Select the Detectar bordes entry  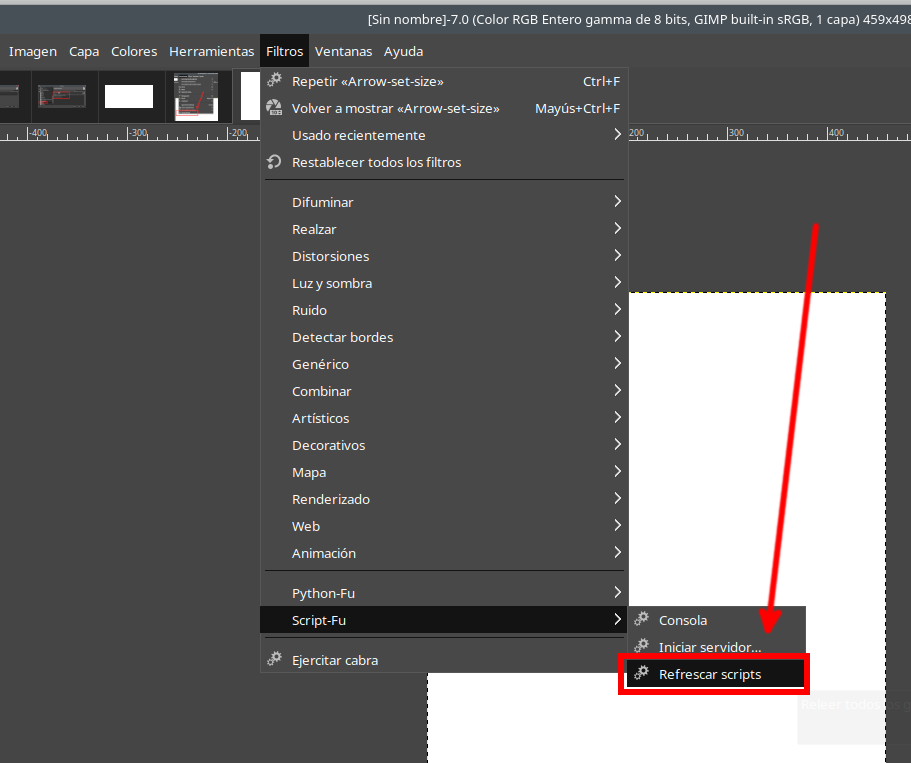click(342, 337)
